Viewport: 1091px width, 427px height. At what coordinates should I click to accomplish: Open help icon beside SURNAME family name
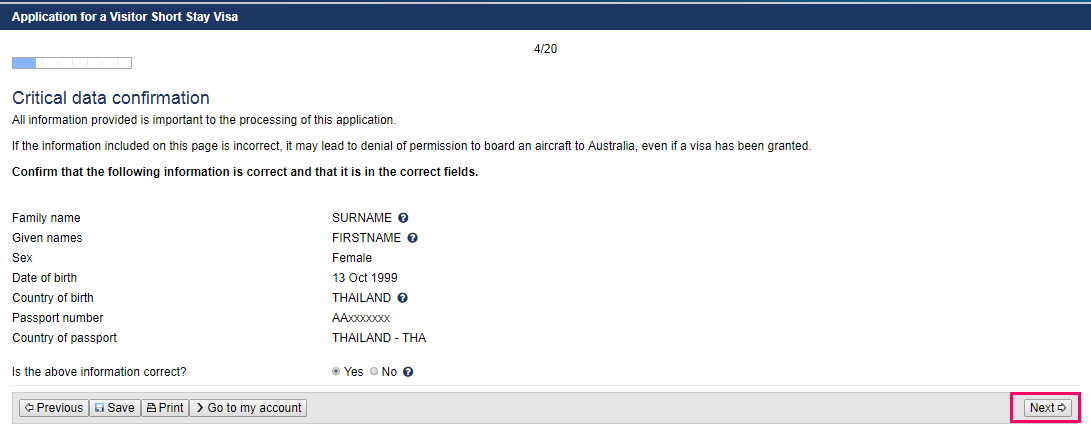pyautogui.click(x=403, y=218)
